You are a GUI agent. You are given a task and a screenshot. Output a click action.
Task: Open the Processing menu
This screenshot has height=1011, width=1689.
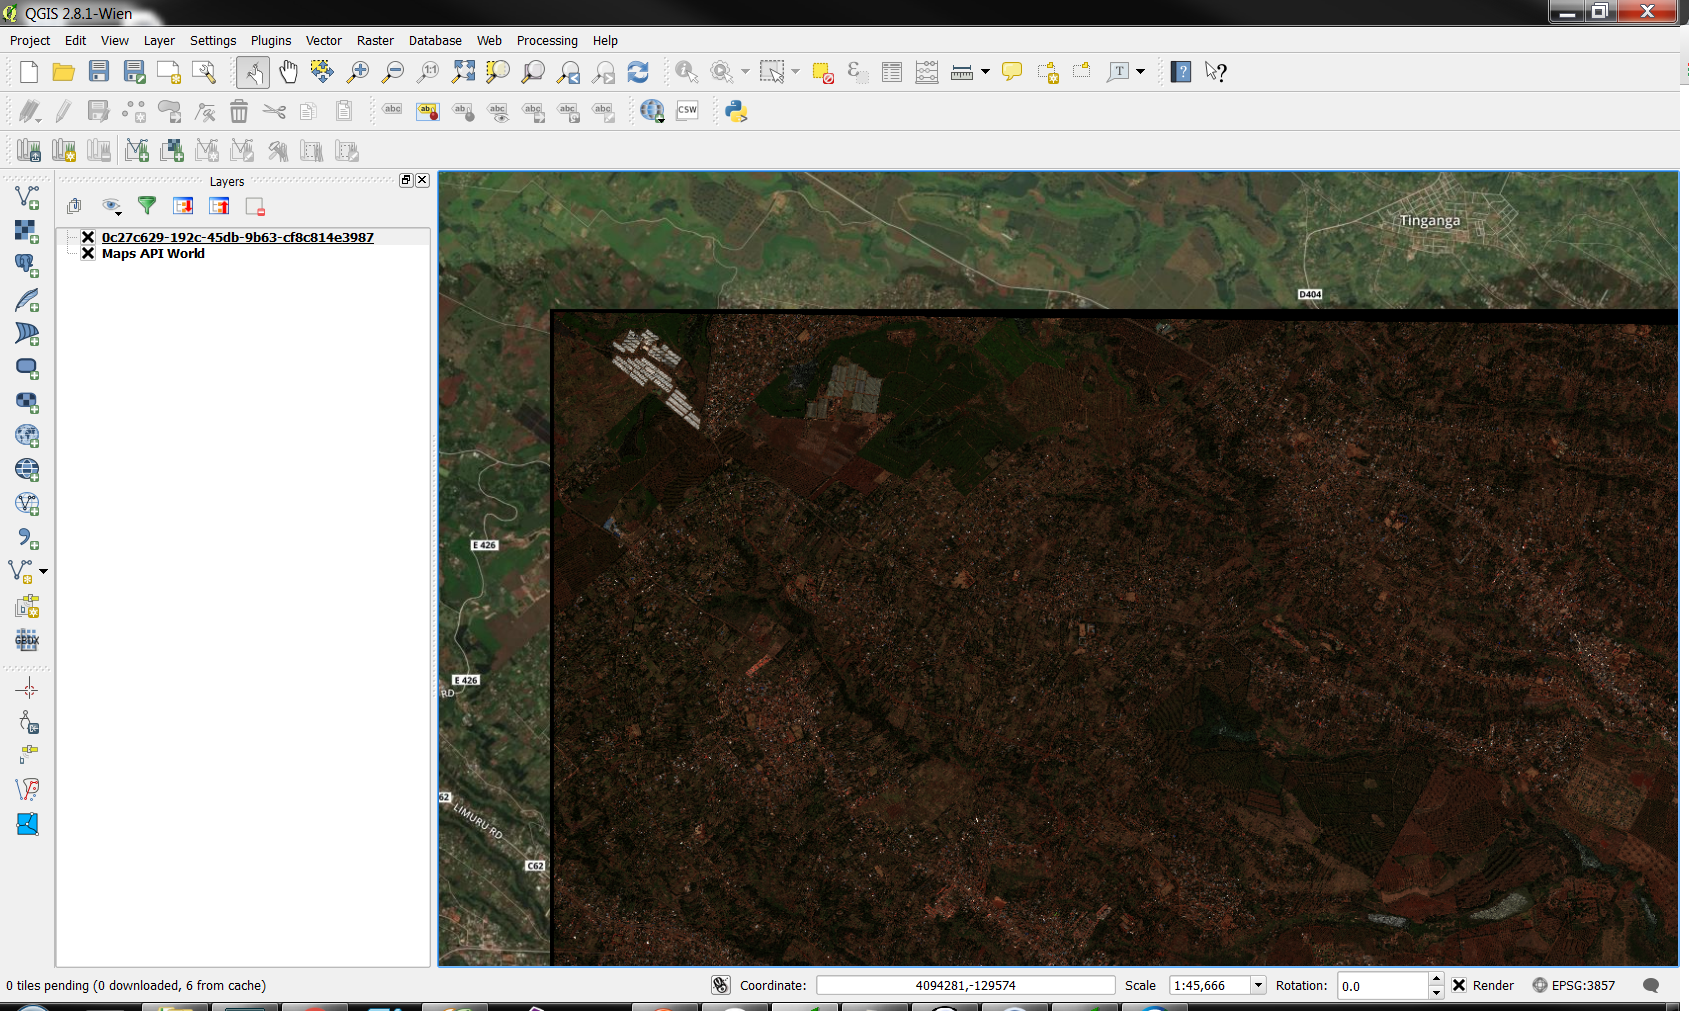click(x=547, y=41)
